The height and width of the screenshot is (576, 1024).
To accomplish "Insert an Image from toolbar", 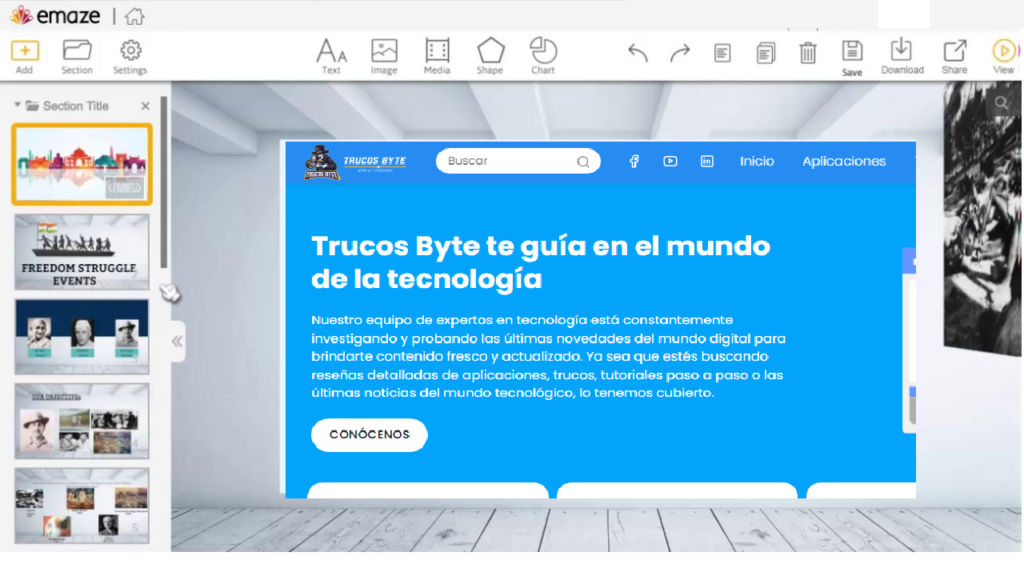I will pyautogui.click(x=384, y=57).
